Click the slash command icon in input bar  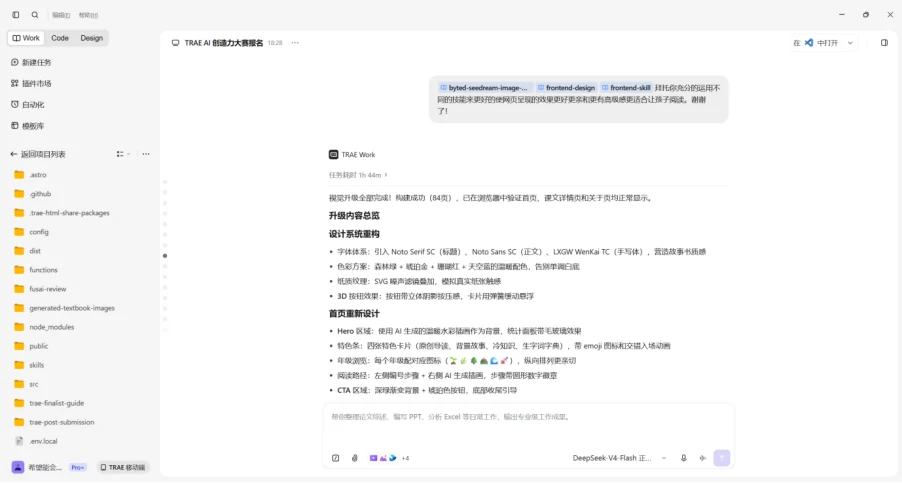pyautogui.click(x=335, y=458)
